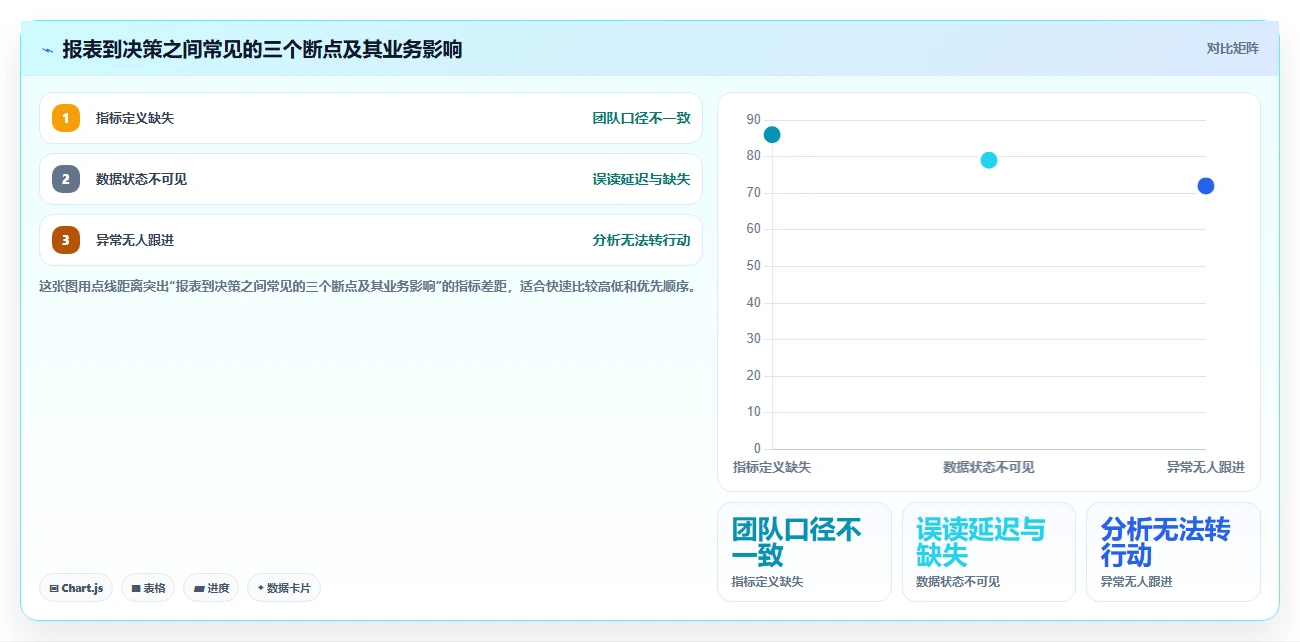The image size is (1300, 642).
Task: Click the 分析无法转行动 label in row three
Action: pyautogui.click(x=641, y=240)
